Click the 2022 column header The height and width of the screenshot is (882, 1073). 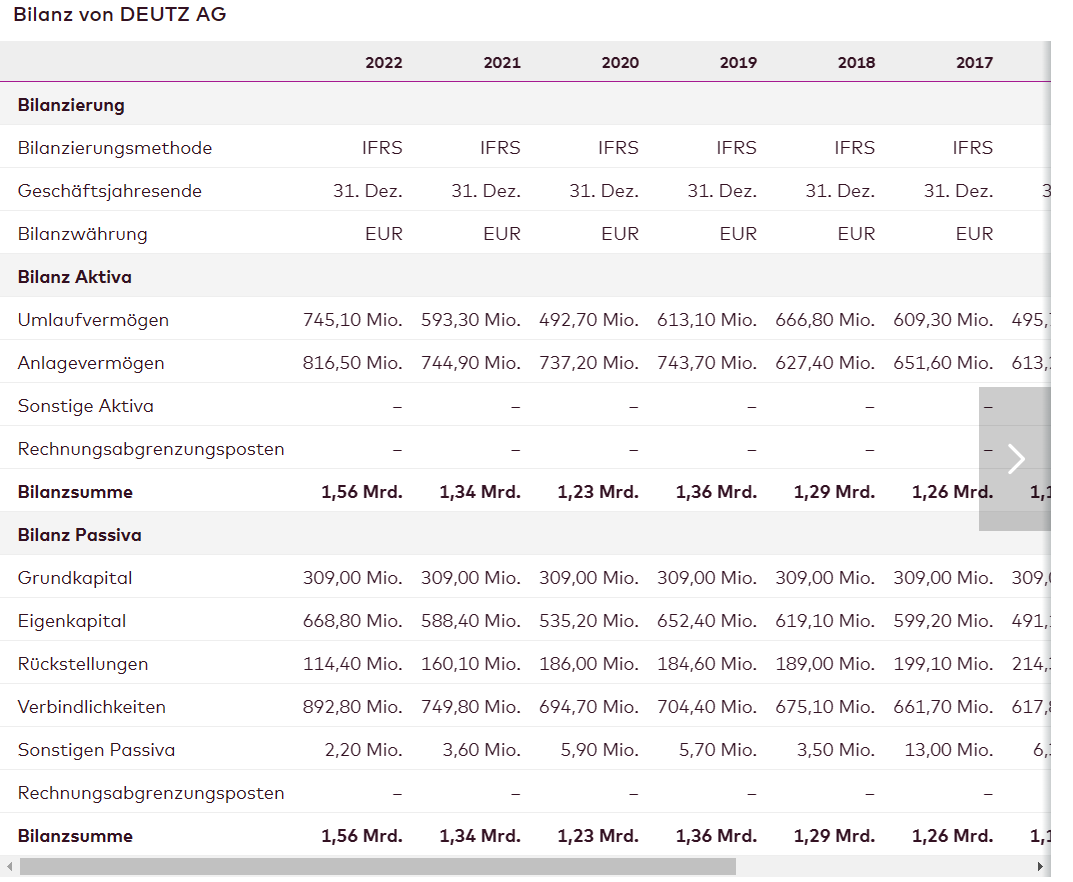[383, 62]
